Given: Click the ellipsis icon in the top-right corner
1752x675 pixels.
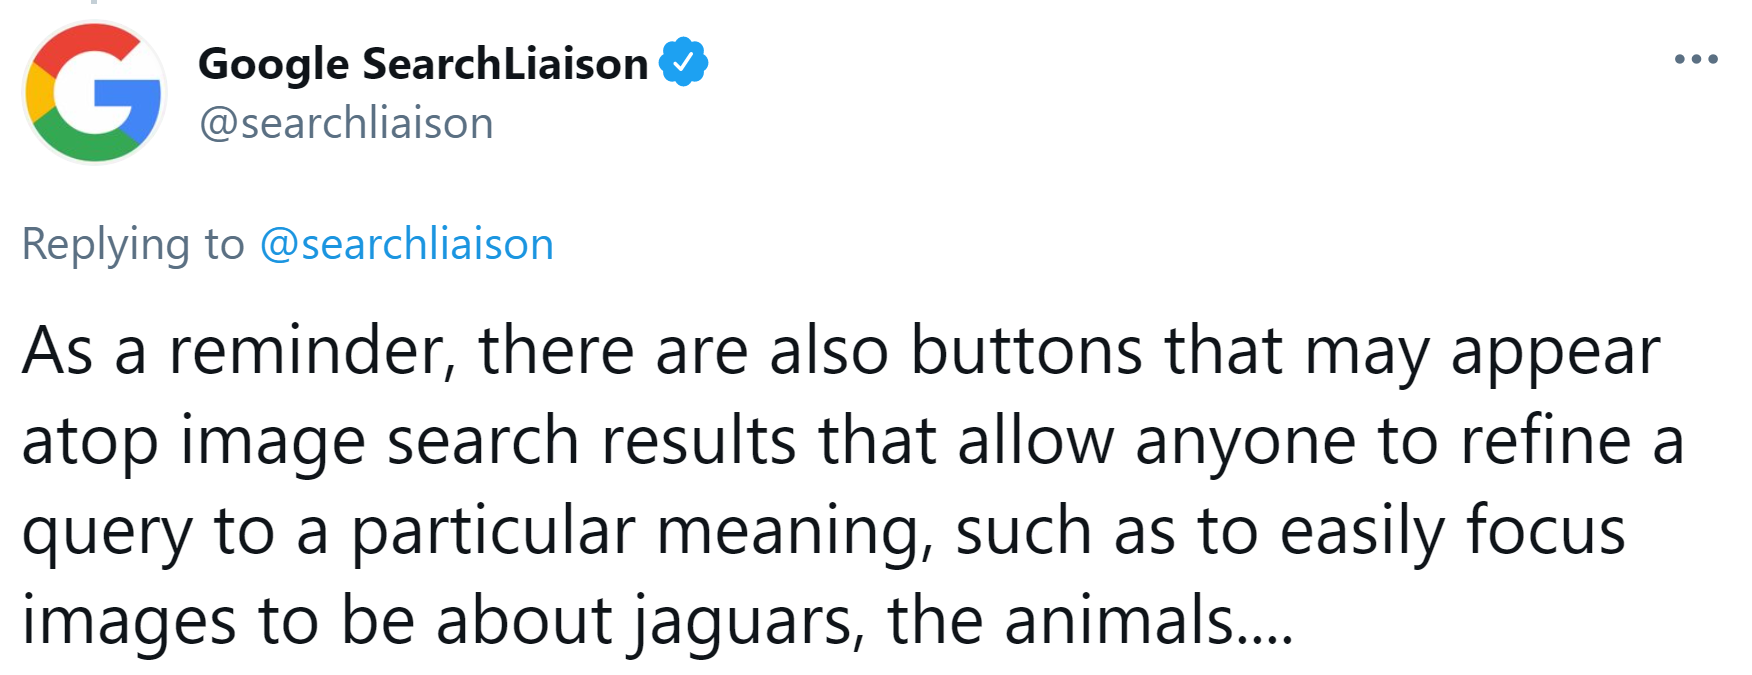Looking at the screenshot, I should (x=1697, y=57).
